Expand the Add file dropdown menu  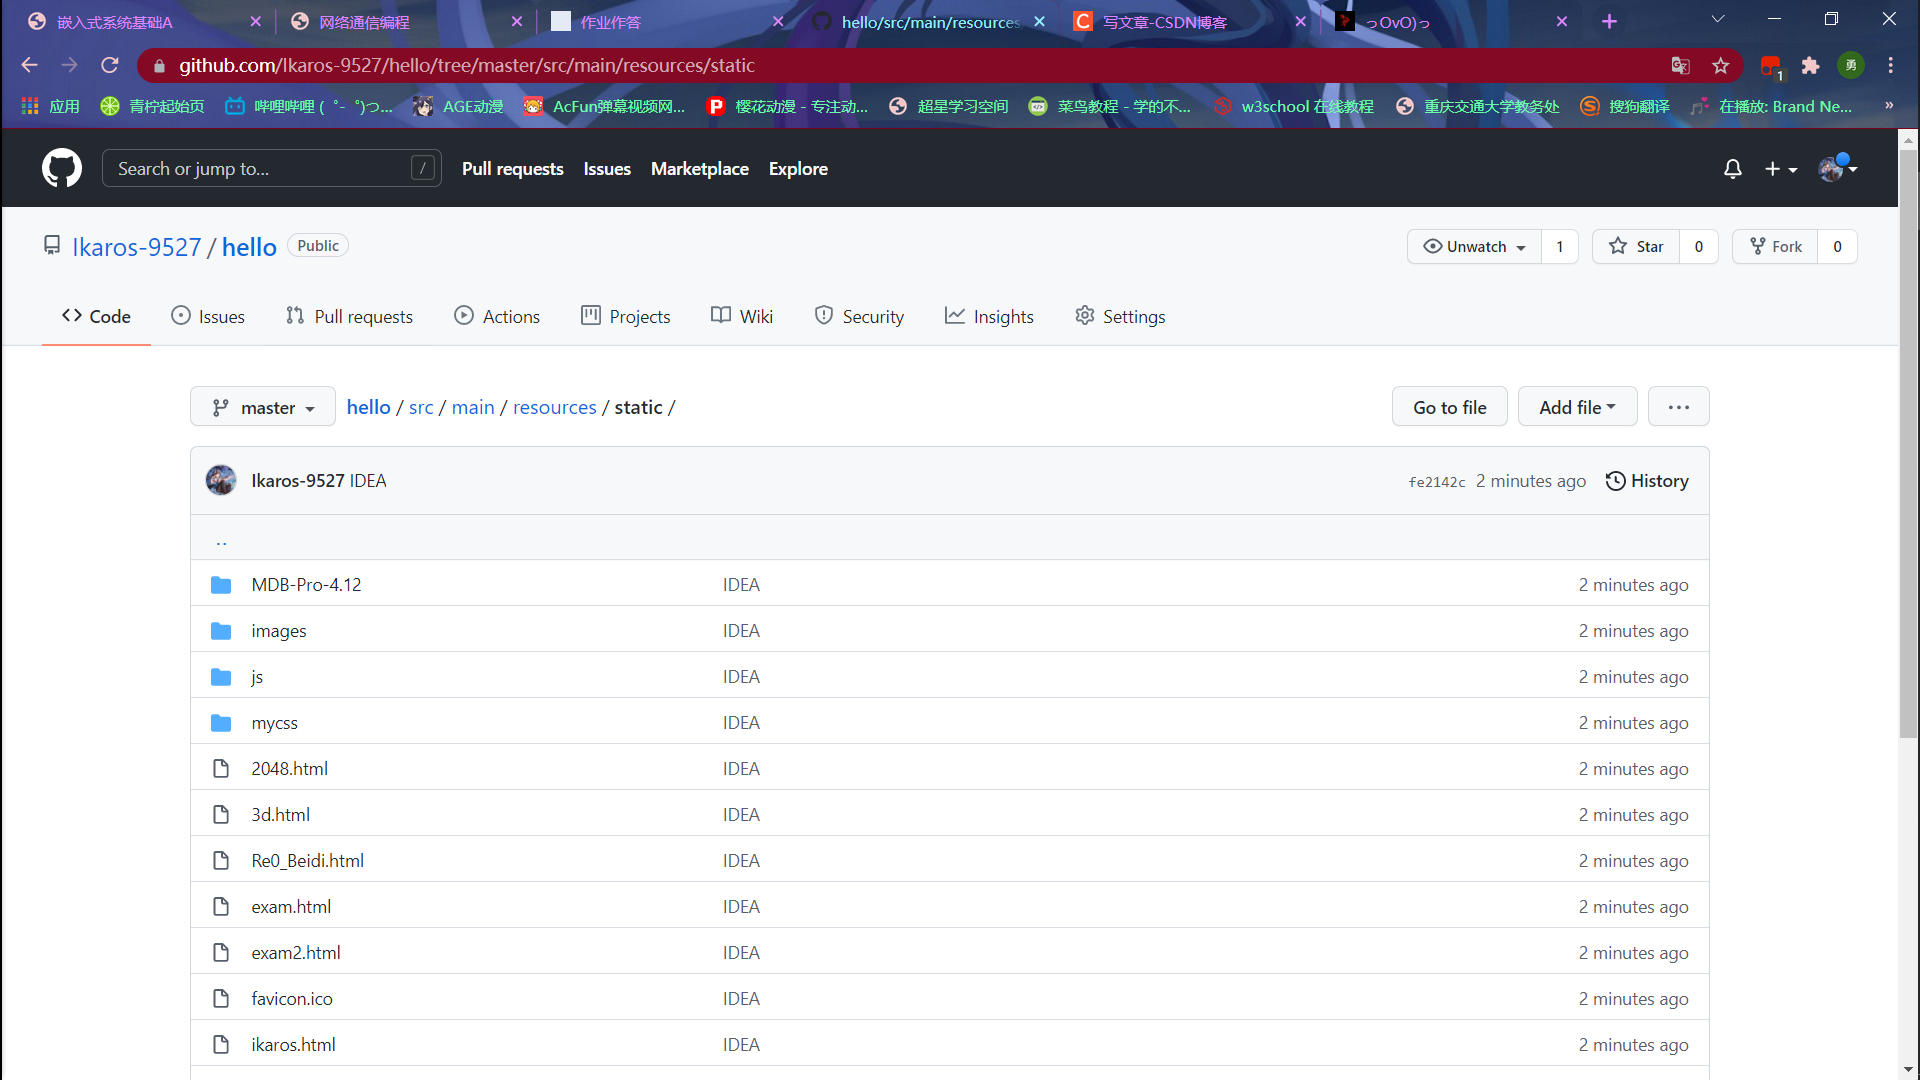pyautogui.click(x=1577, y=406)
